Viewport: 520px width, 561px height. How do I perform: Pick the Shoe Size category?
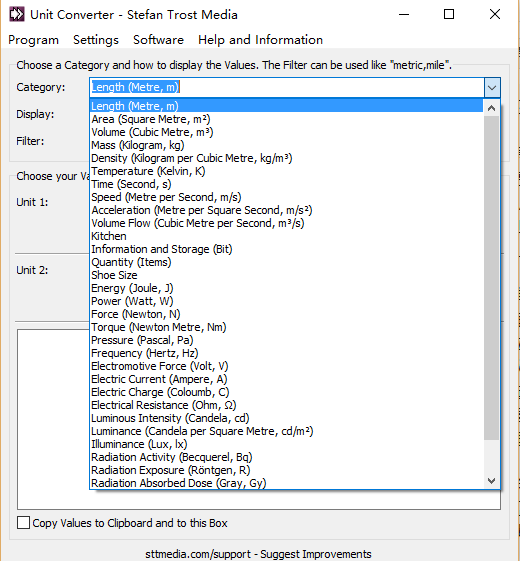(x=286, y=275)
